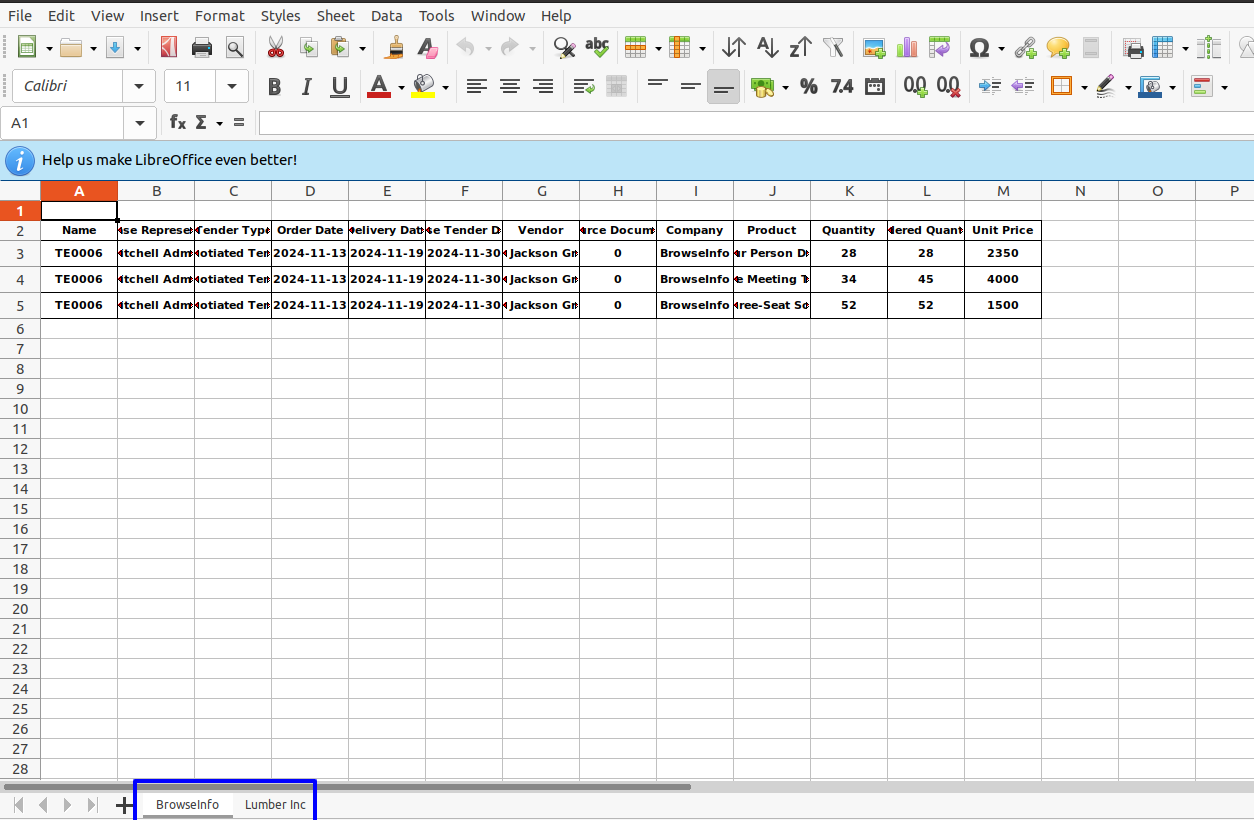Expand the Name Box dropdown arrow
The height and width of the screenshot is (820, 1254).
click(139, 123)
